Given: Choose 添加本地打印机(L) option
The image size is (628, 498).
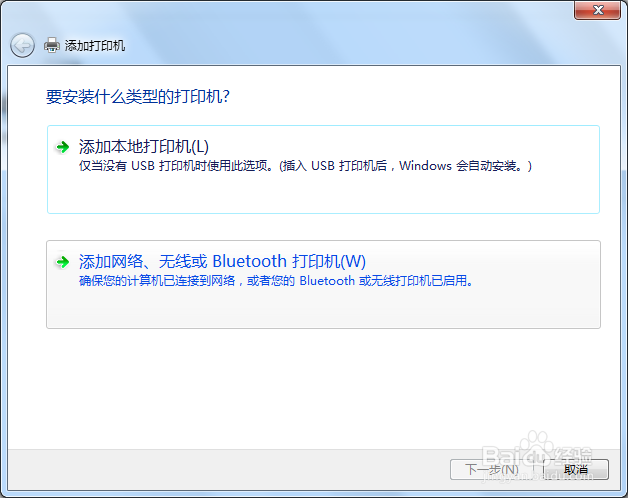Looking at the screenshot, I should point(323,169).
